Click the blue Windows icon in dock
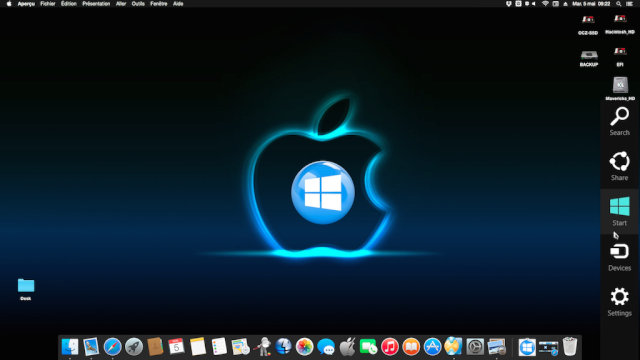The image size is (640, 360). [527, 347]
